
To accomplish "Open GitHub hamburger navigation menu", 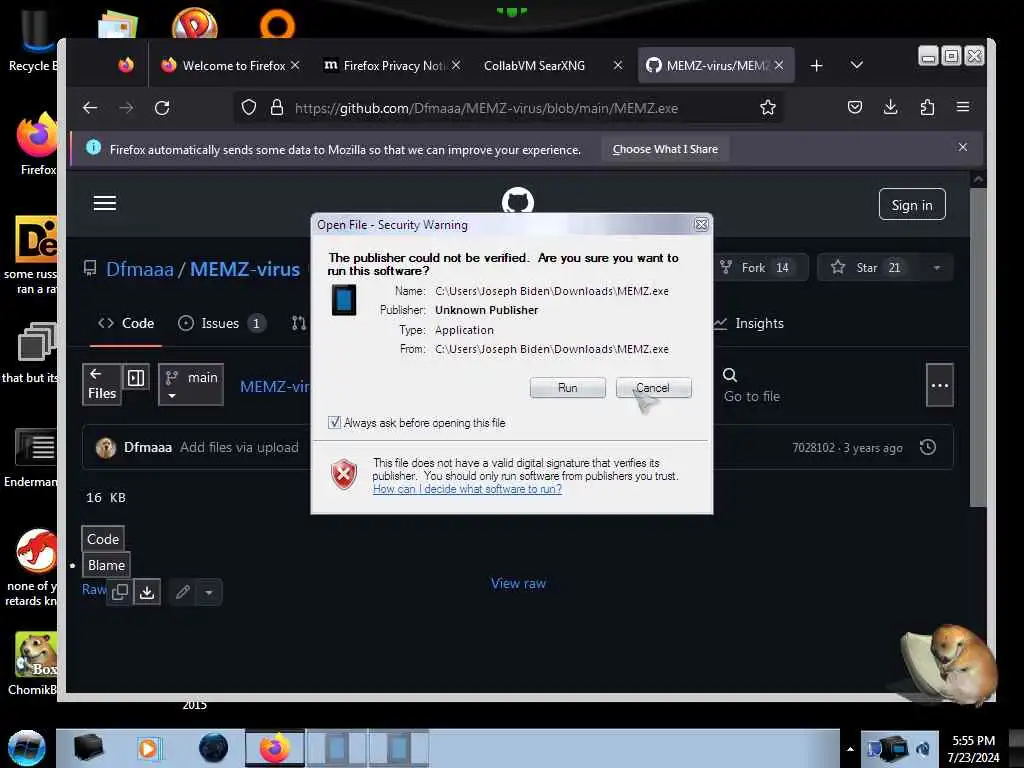I will (104, 203).
